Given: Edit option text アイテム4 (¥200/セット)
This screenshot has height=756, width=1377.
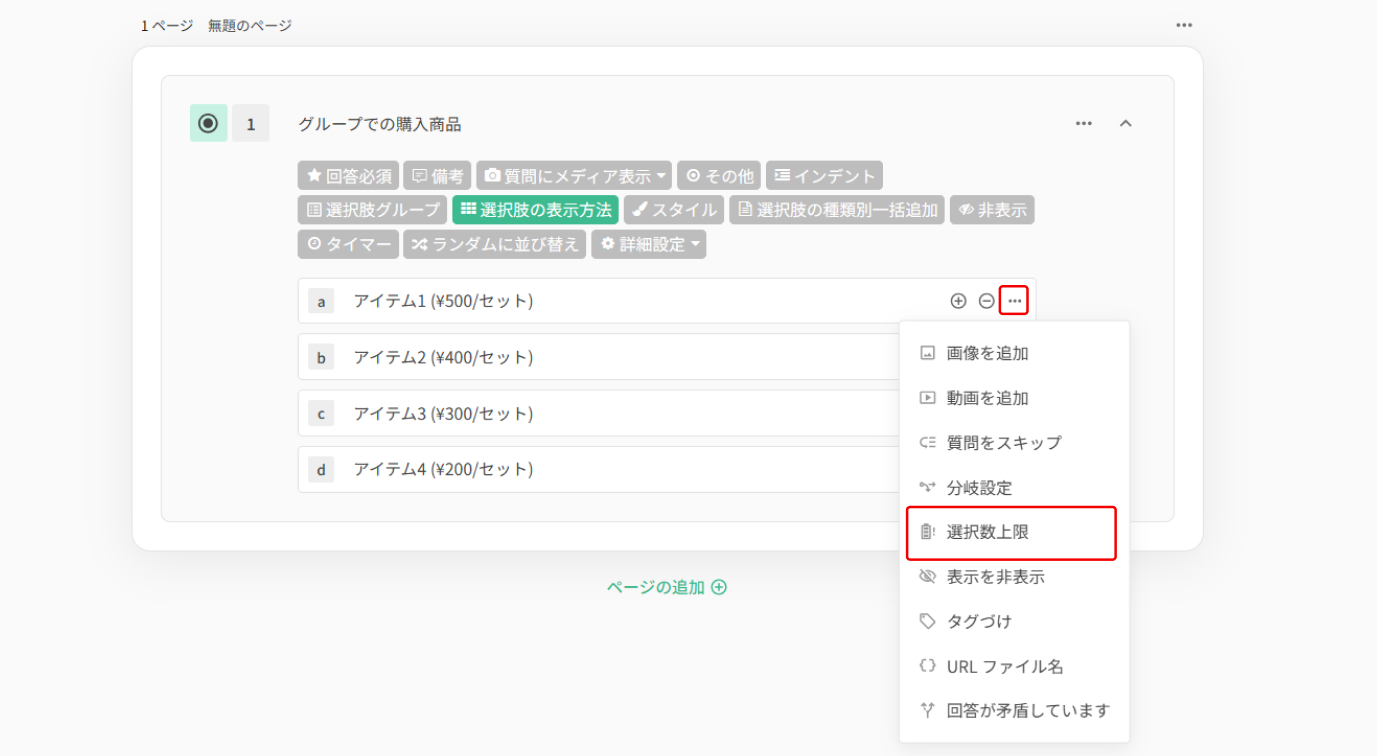Looking at the screenshot, I should pyautogui.click(x=443, y=469).
